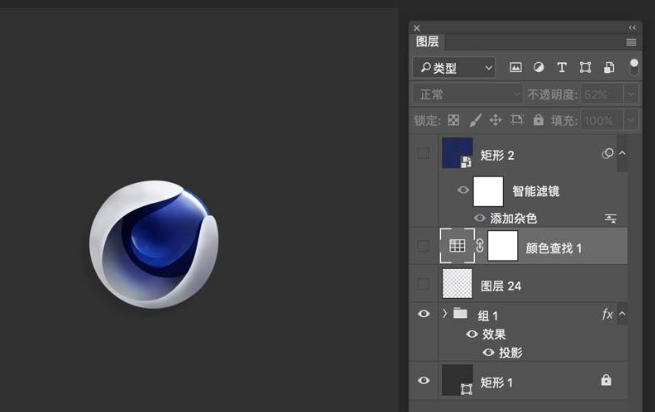Open the opacity slider dropdown arrow
The image size is (655, 412).
(x=630, y=94)
